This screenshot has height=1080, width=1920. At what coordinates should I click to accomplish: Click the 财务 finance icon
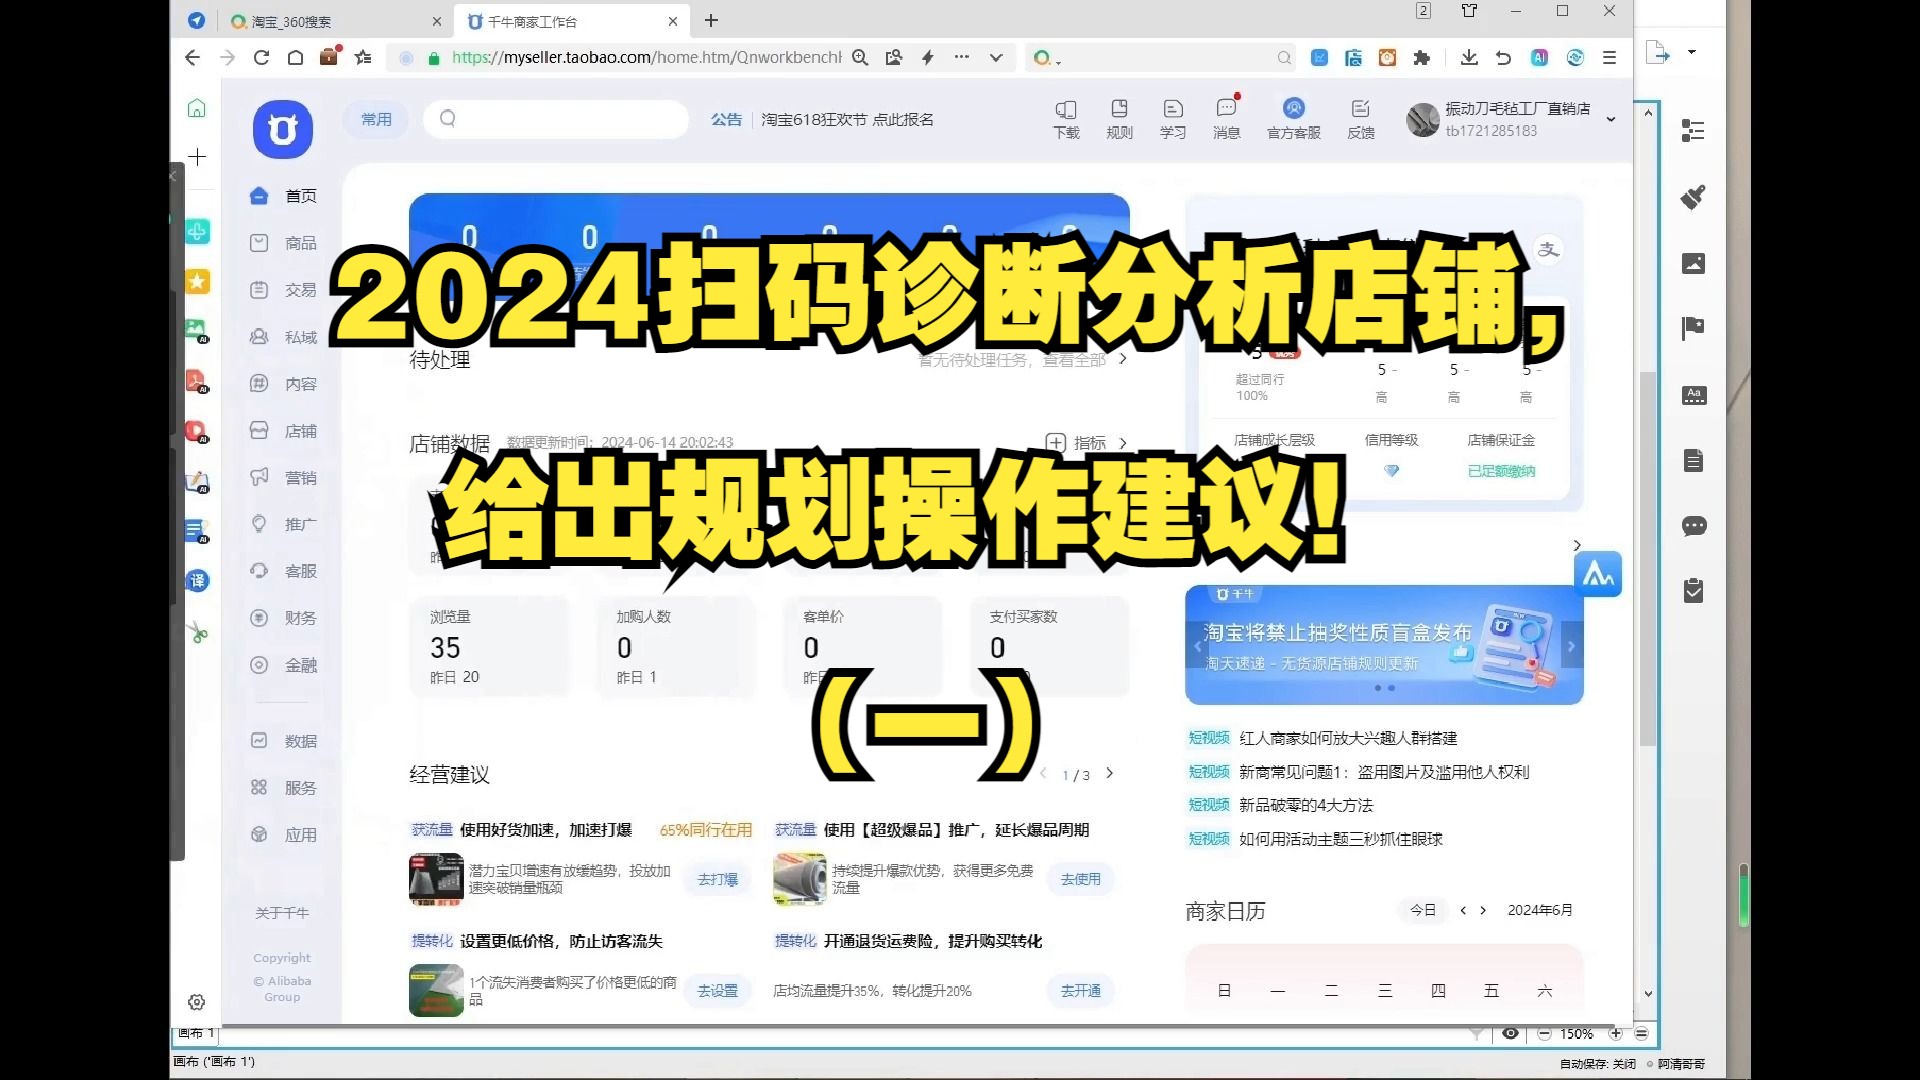(x=259, y=618)
